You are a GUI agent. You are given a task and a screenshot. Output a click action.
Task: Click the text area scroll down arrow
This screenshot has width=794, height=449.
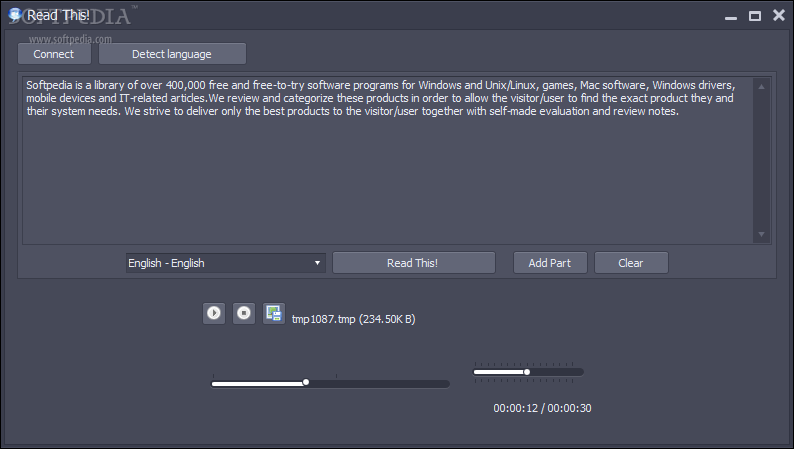click(x=761, y=234)
